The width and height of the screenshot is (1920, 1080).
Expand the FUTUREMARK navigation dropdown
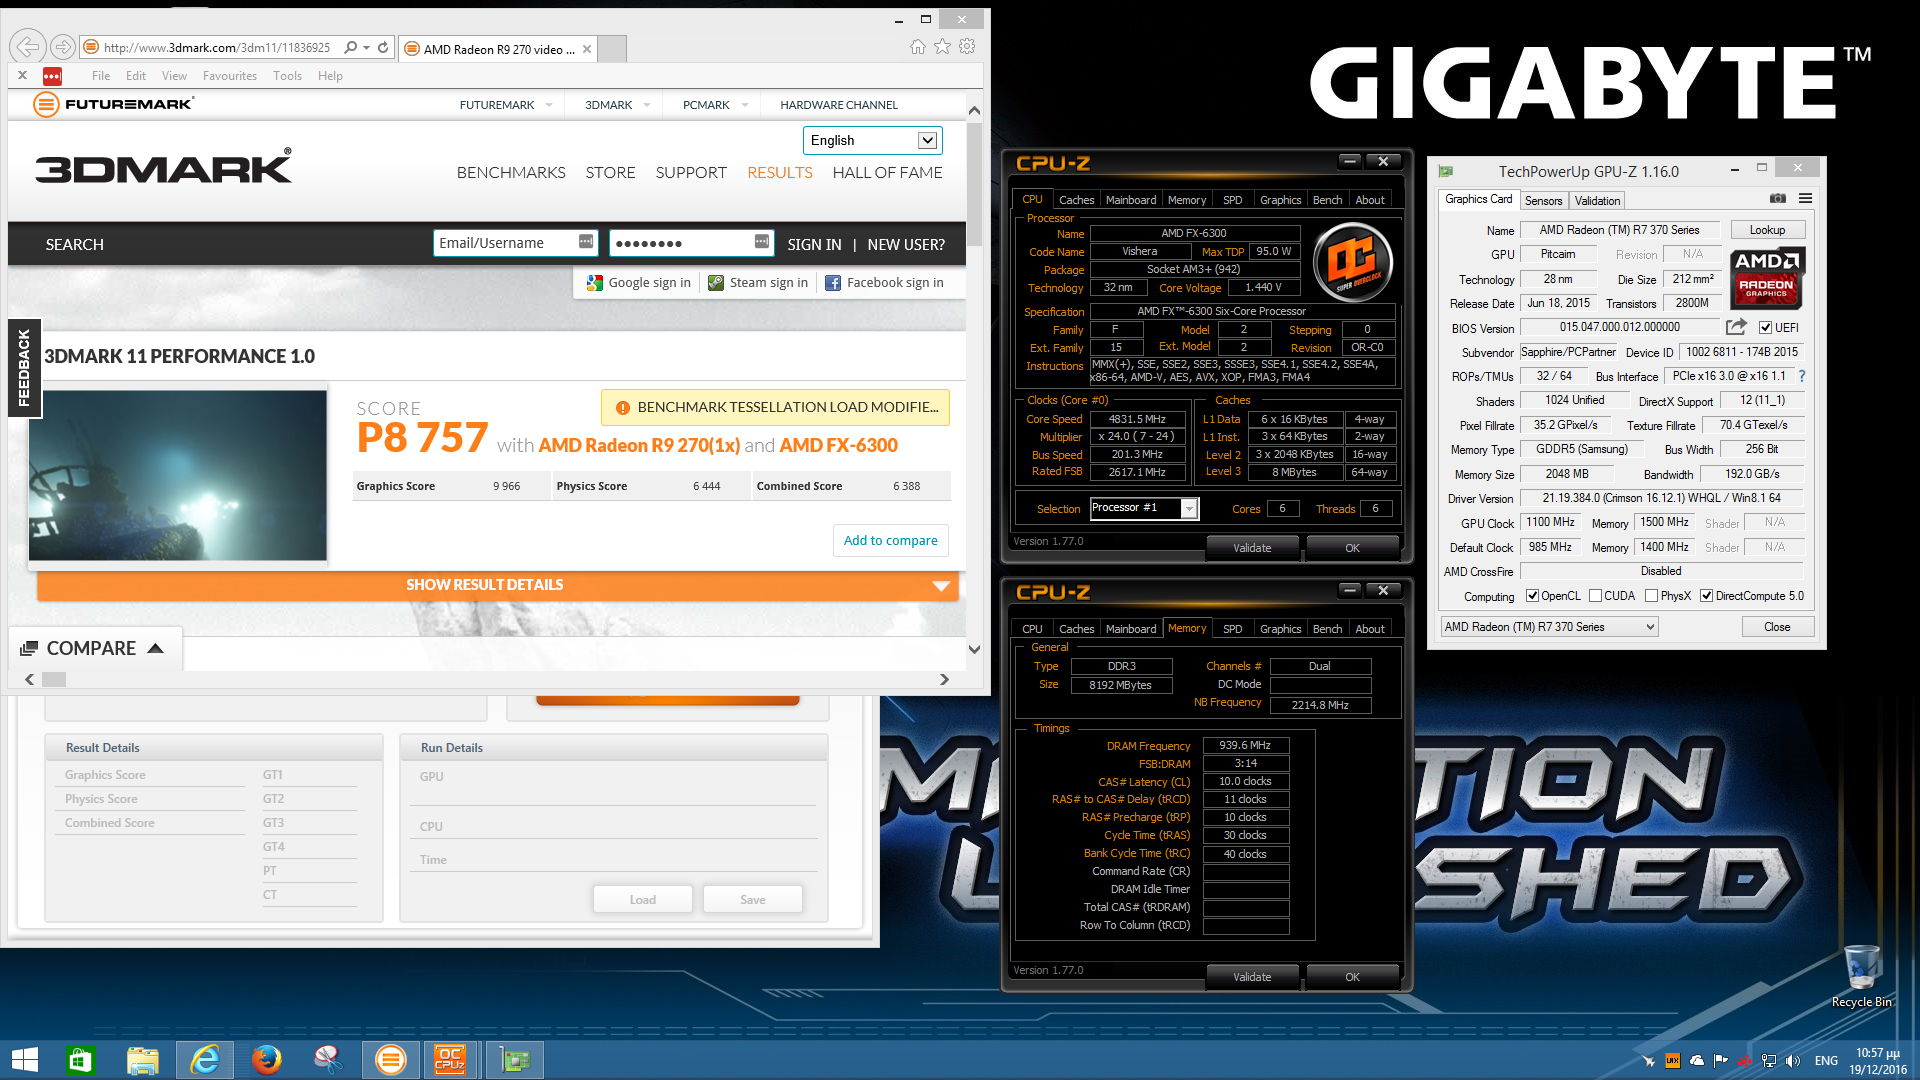549,105
